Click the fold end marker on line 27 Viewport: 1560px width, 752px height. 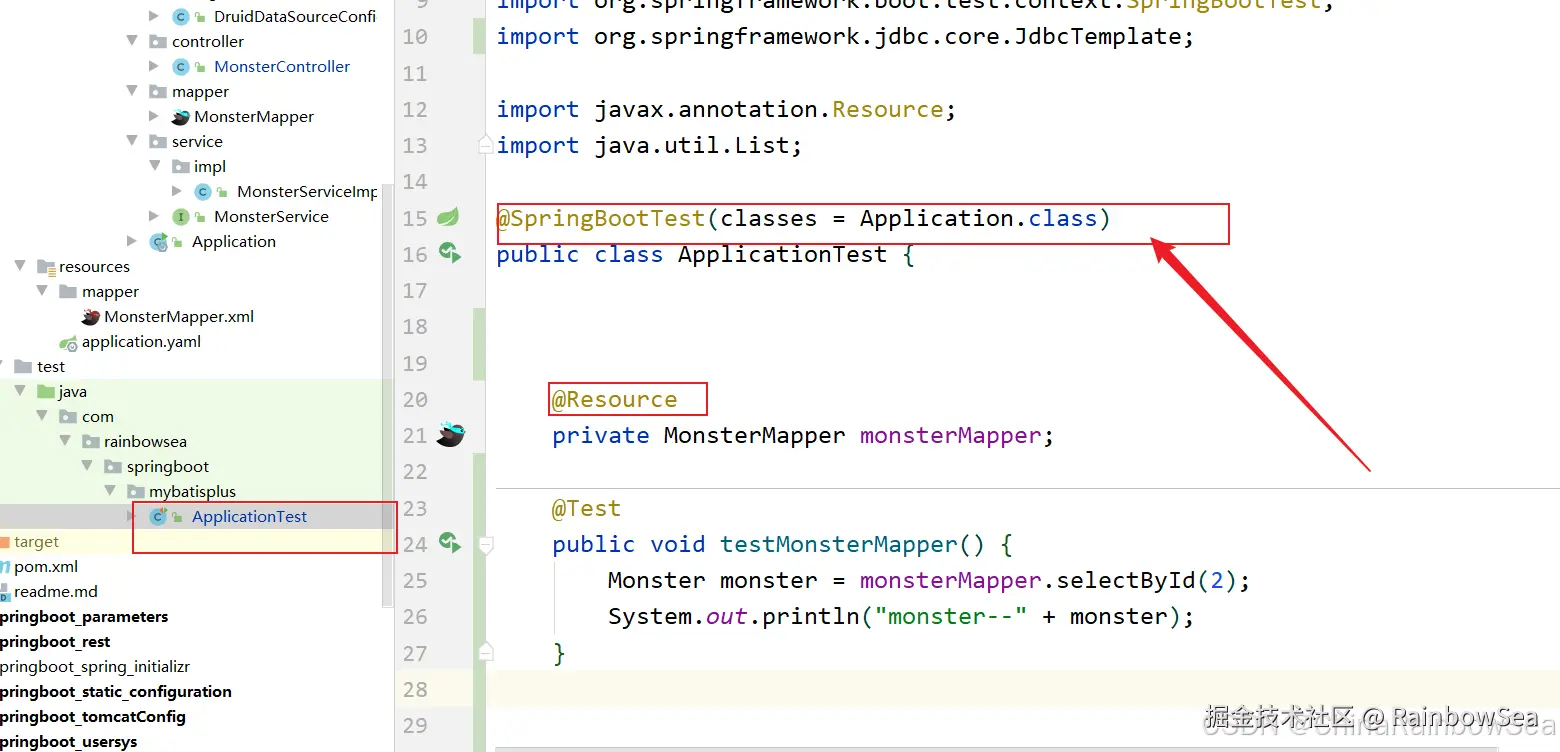485,652
